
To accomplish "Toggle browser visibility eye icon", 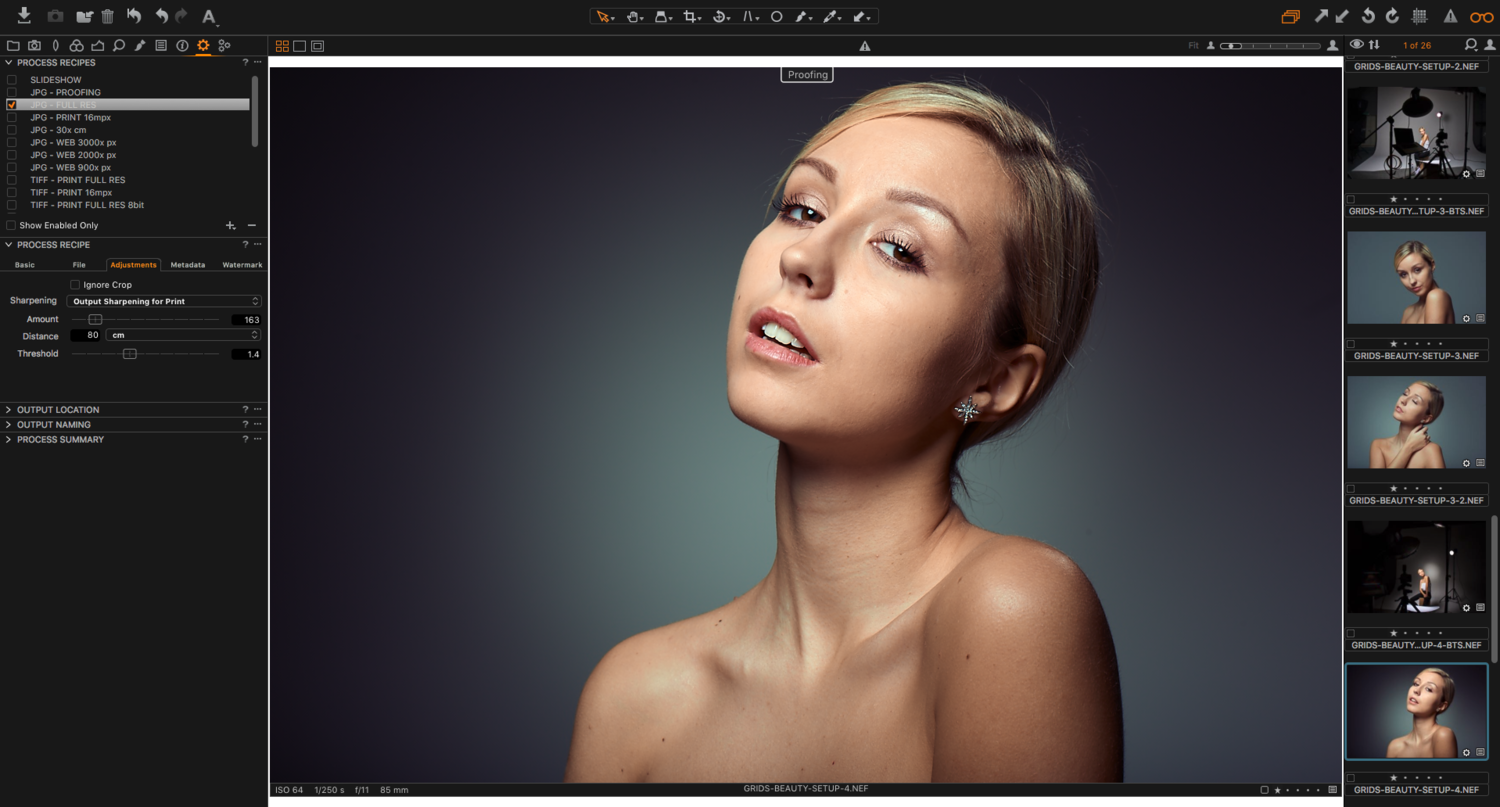I will point(1357,45).
